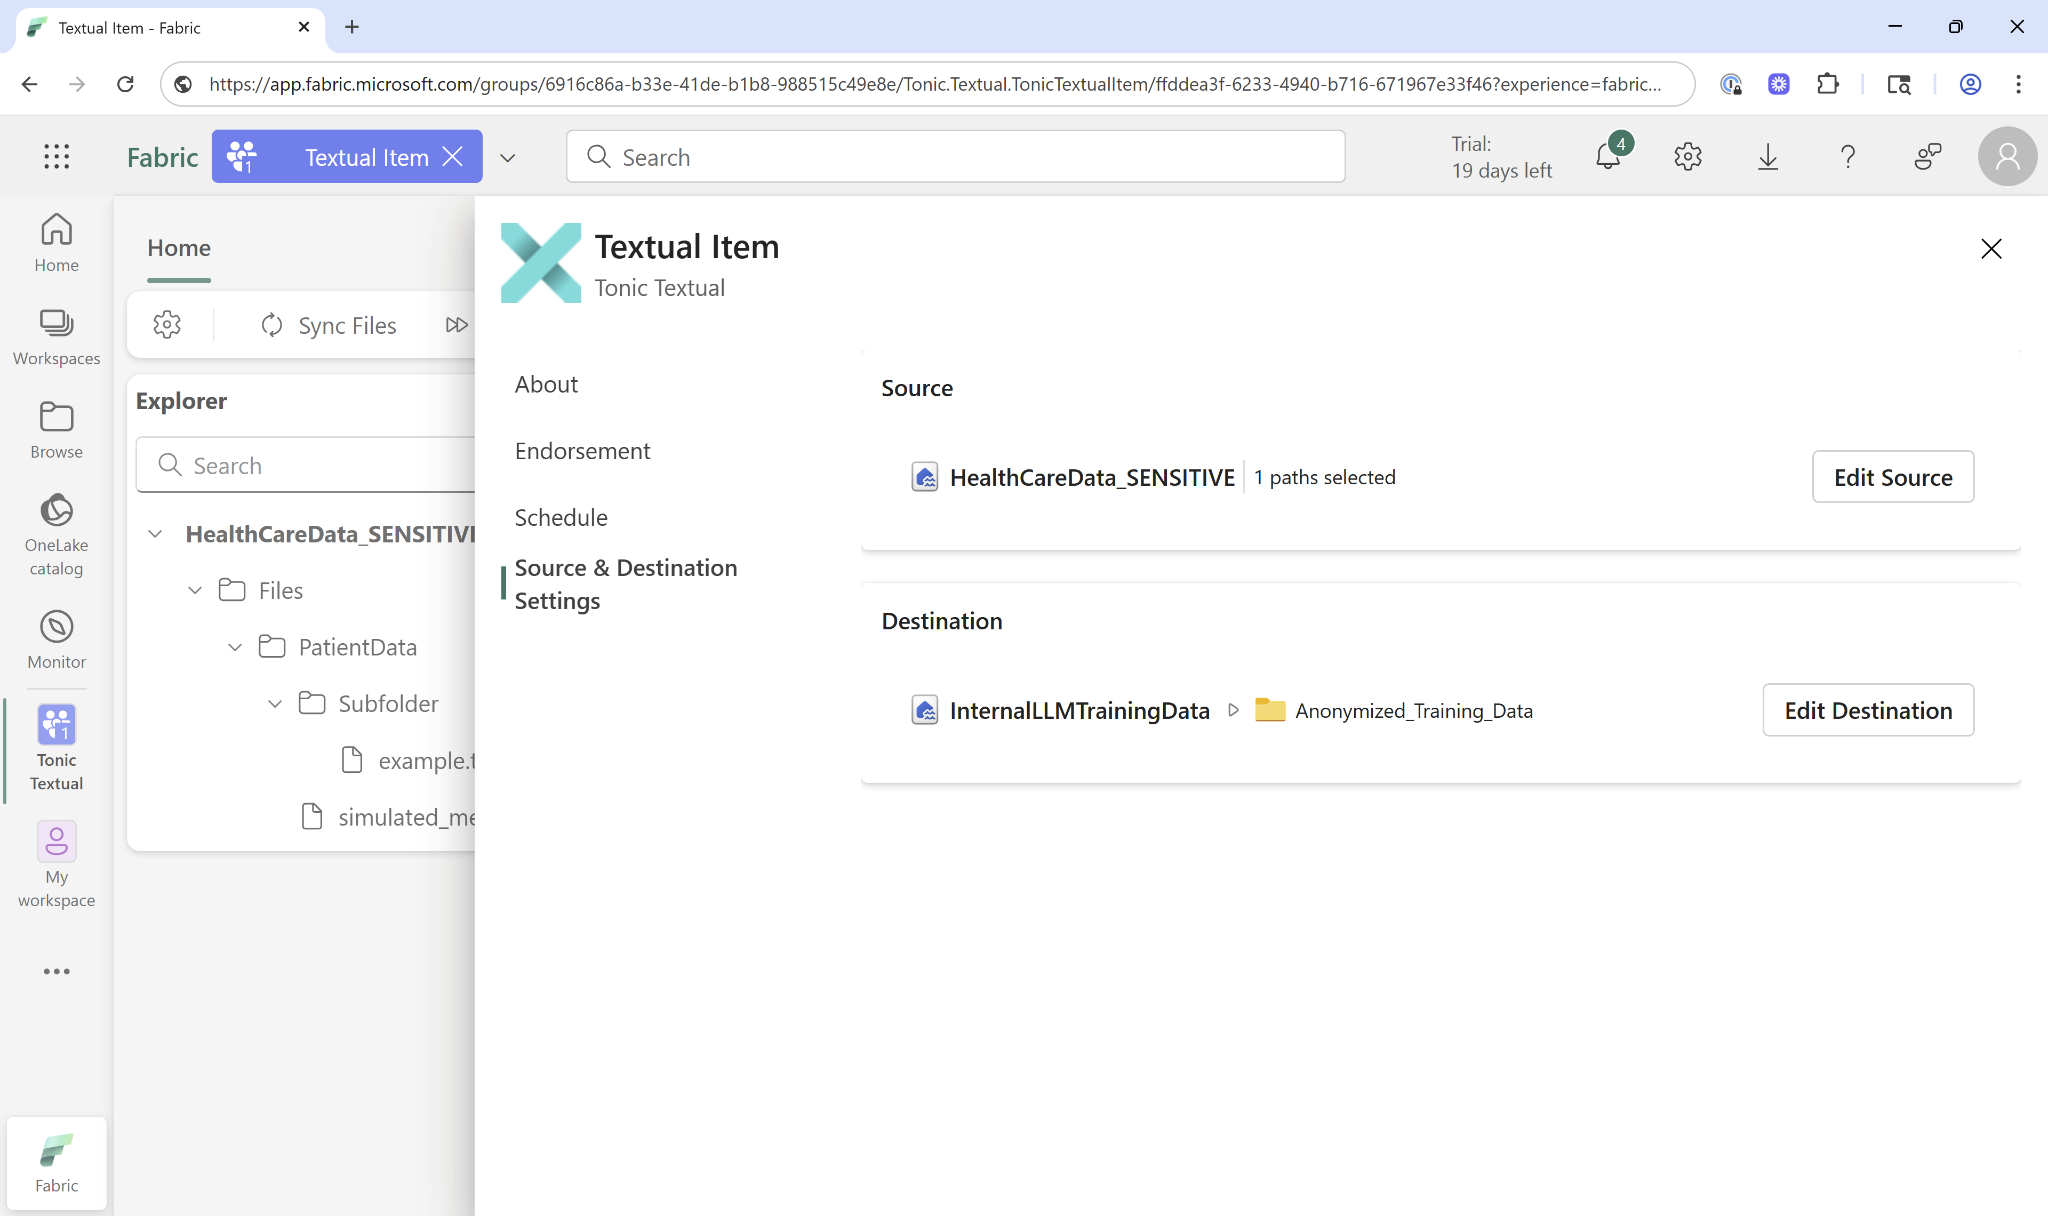This screenshot has width=2048, height=1216.
Task: Open the app launcher grid icon
Action: (x=57, y=156)
